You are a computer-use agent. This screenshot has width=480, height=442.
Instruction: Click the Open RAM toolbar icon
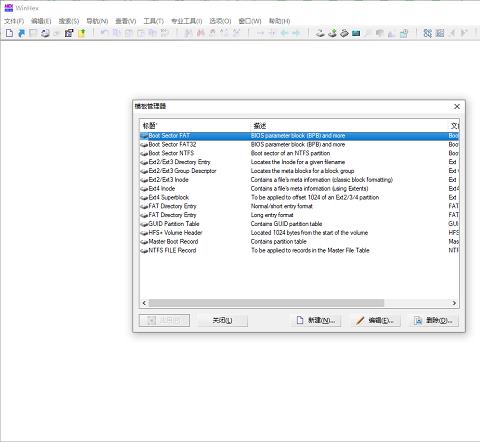pos(344,33)
